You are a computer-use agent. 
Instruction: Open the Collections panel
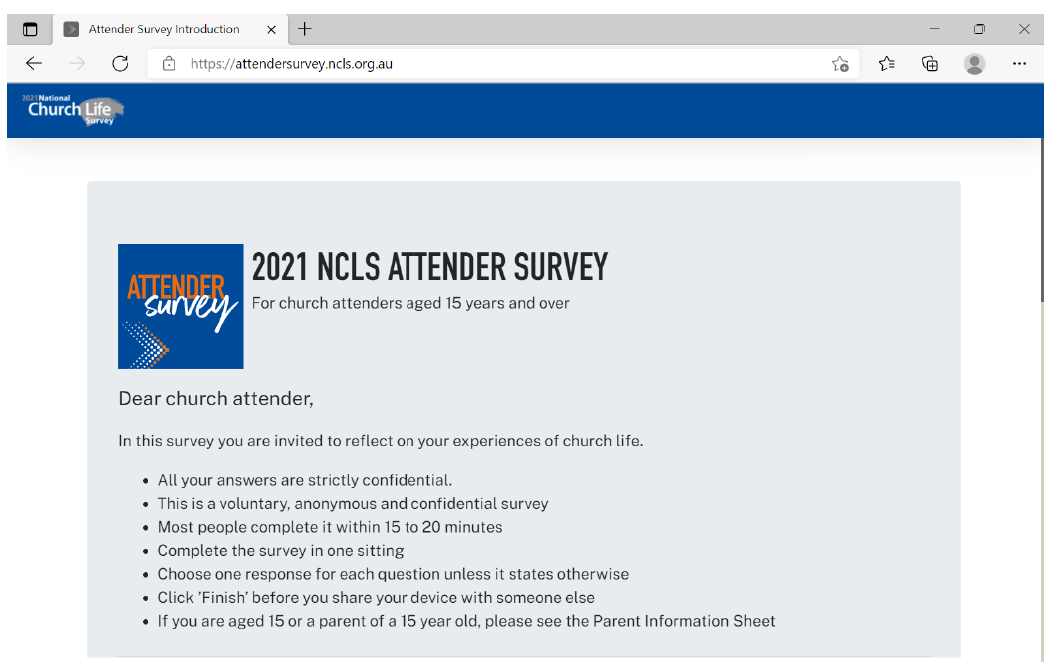click(x=930, y=64)
